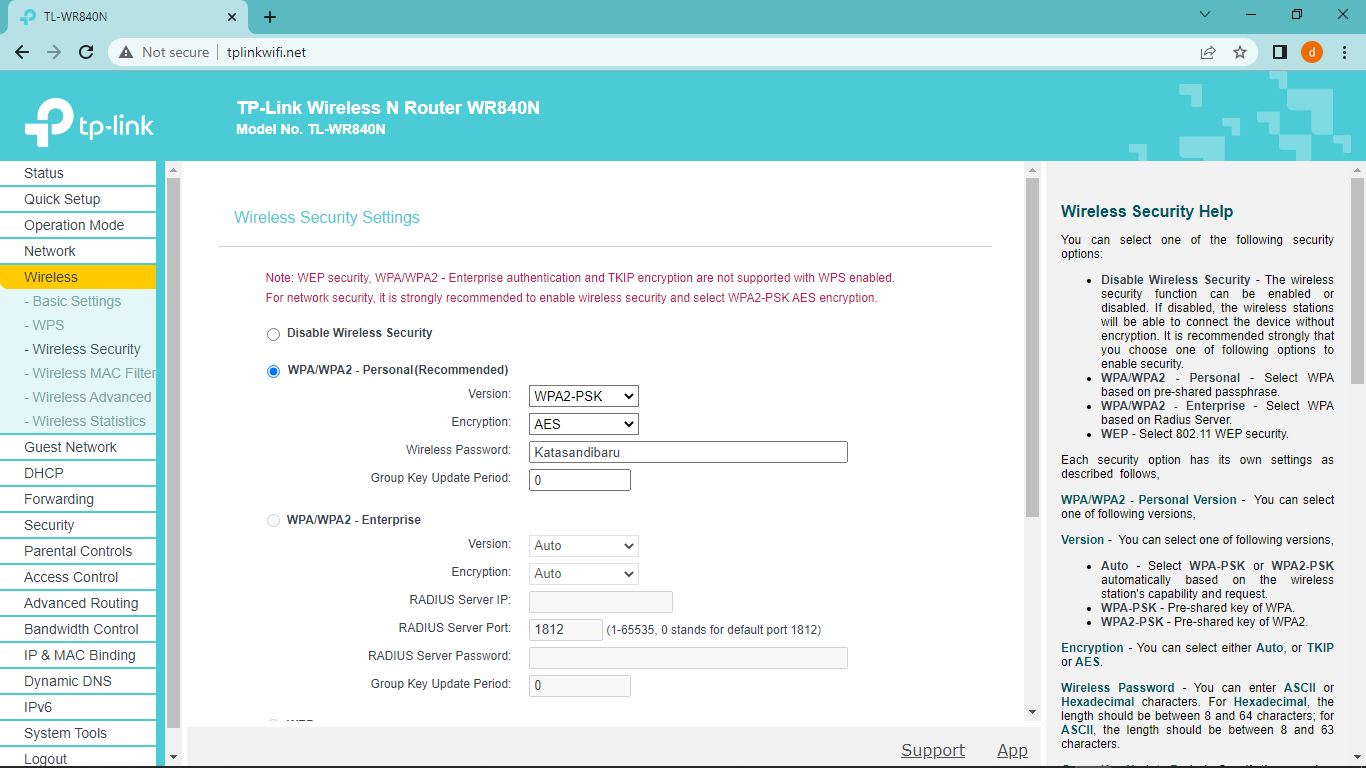1366x768 pixels.
Task: Click Logout in the sidebar
Action: pos(78,758)
